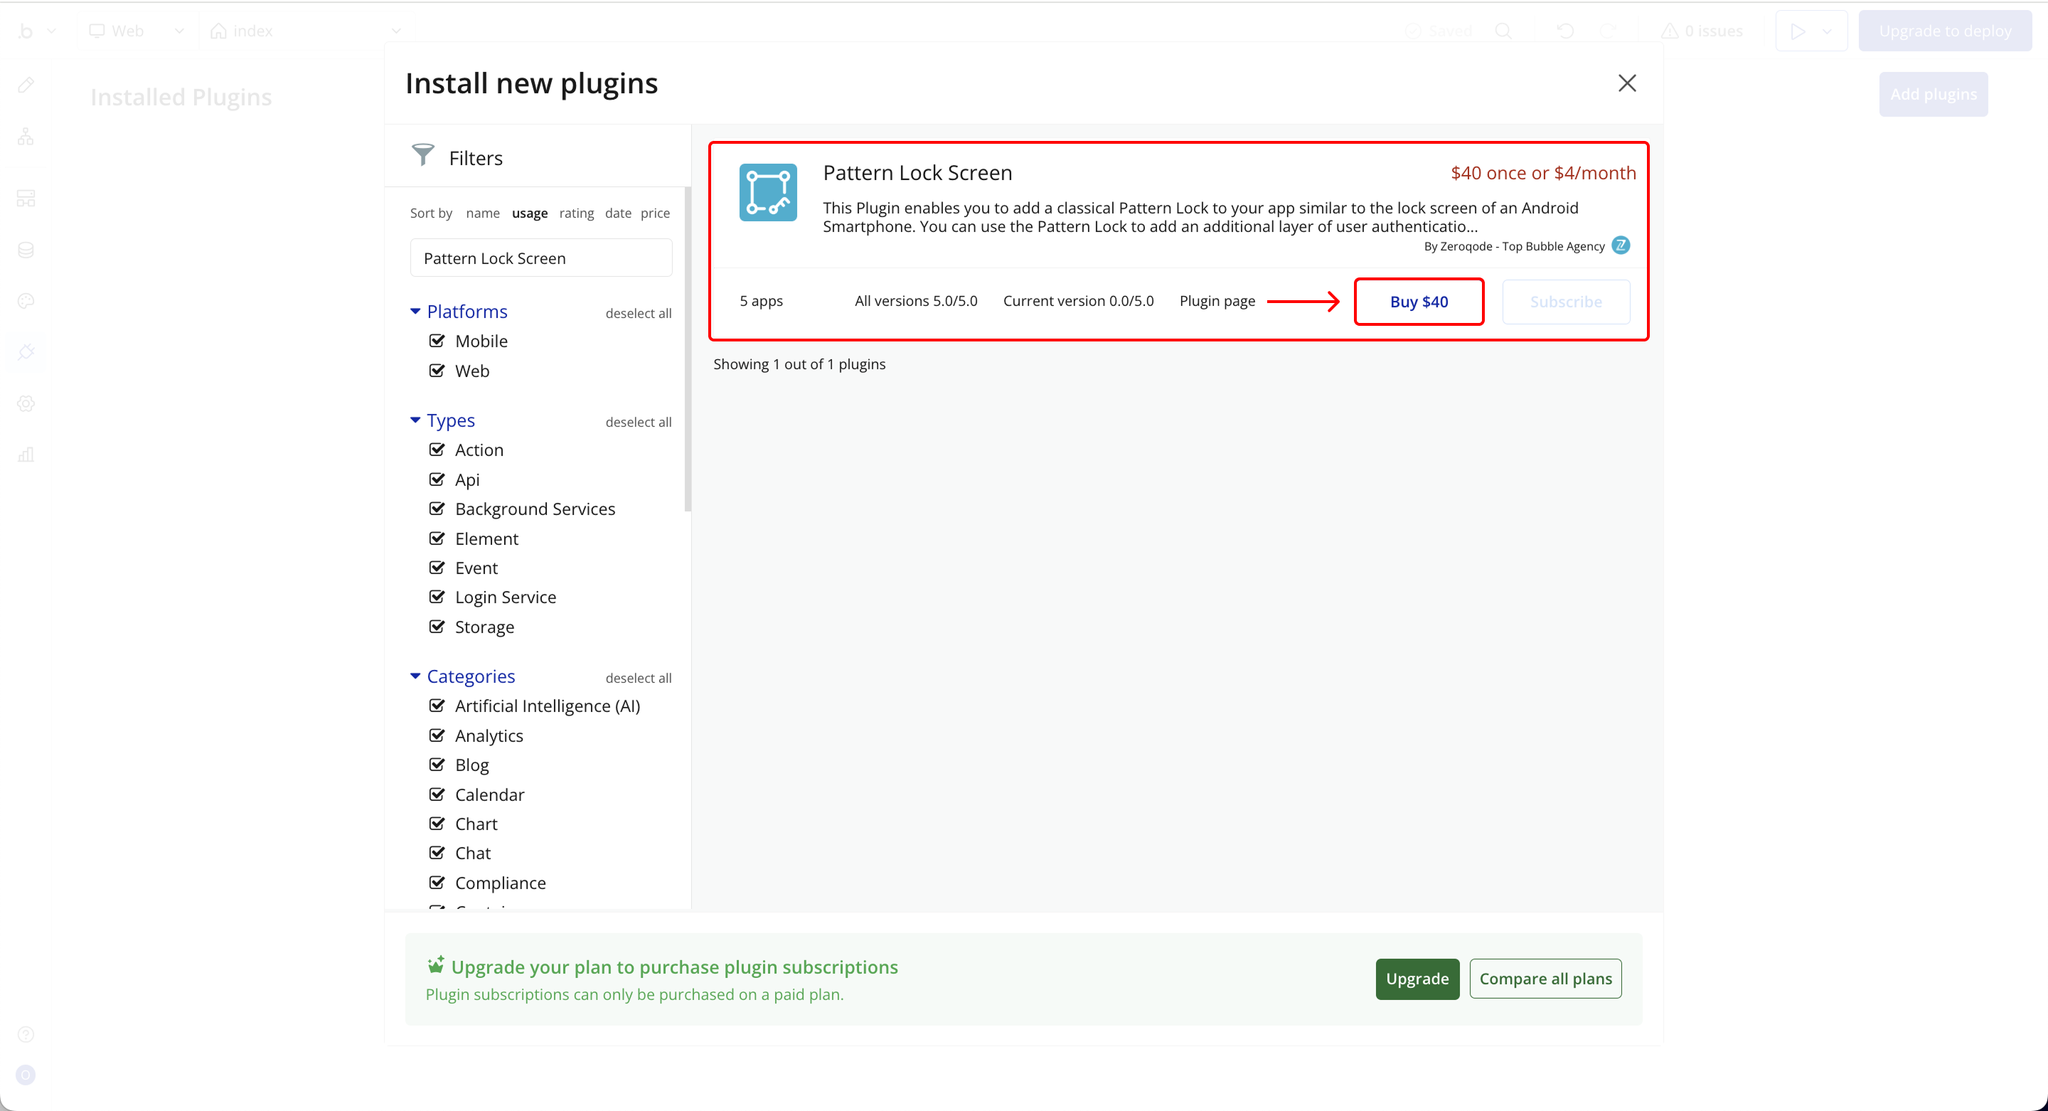Image resolution: width=2048 pixels, height=1111 pixels.
Task: Open the Plugin page link
Action: click(1217, 301)
